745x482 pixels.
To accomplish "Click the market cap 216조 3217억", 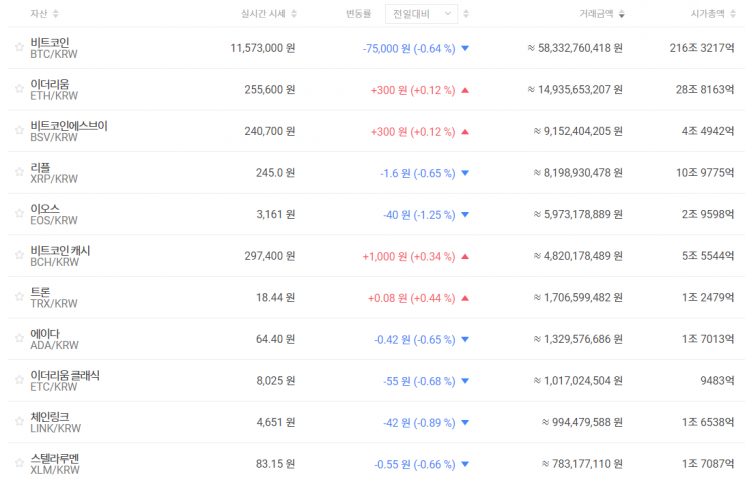I will (702, 48).
